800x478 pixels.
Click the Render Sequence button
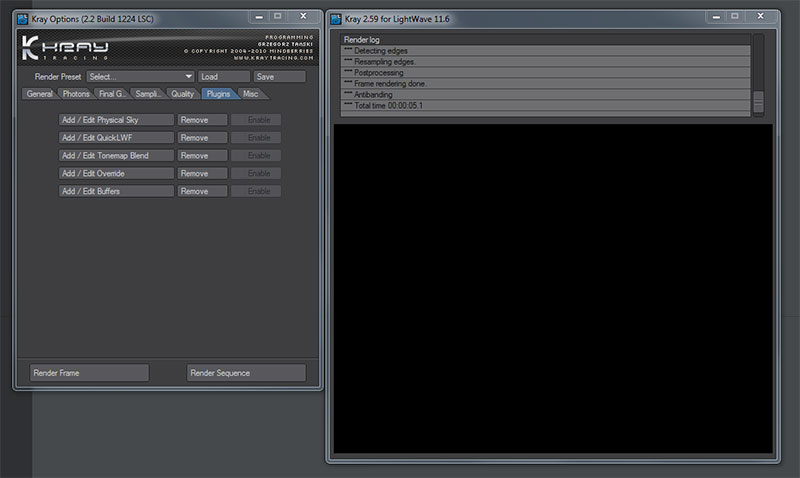[x=246, y=373]
